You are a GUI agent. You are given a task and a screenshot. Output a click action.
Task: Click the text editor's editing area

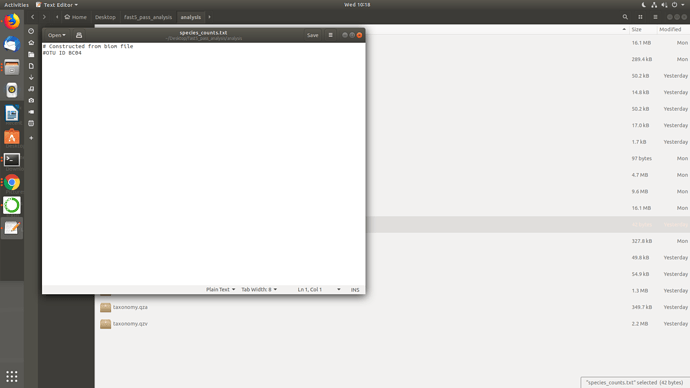pyautogui.click(x=204, y=164)
